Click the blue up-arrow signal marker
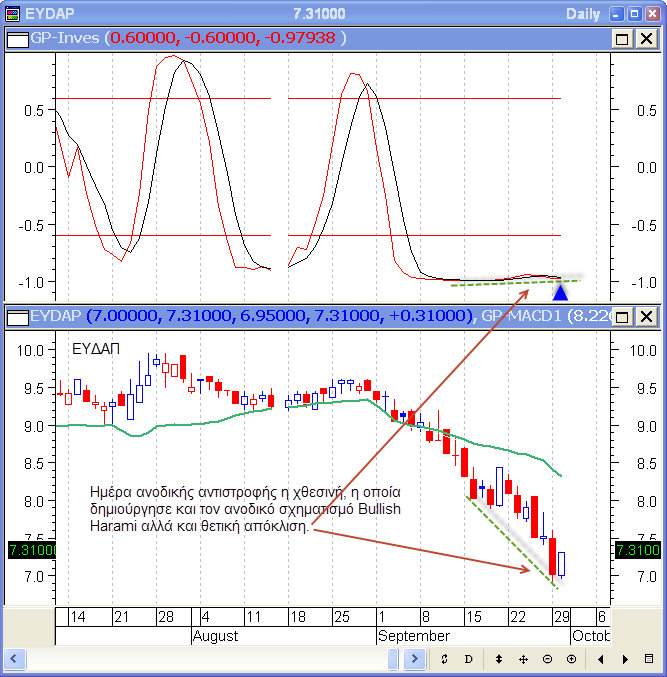This screenshot has height=677, width=667. click(x=560, y=292)
